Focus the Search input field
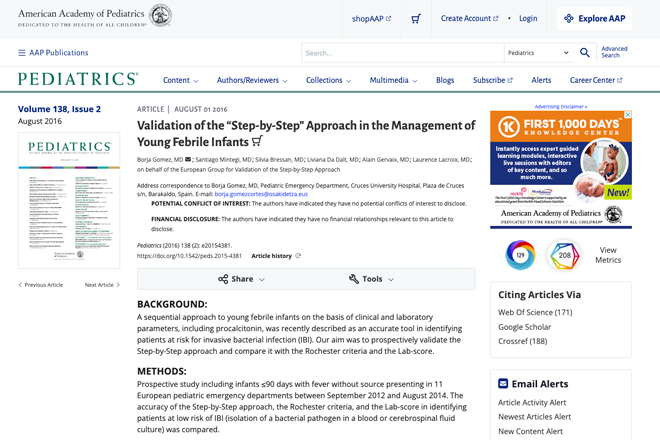660x440 pixels. (x=403, y=53)
